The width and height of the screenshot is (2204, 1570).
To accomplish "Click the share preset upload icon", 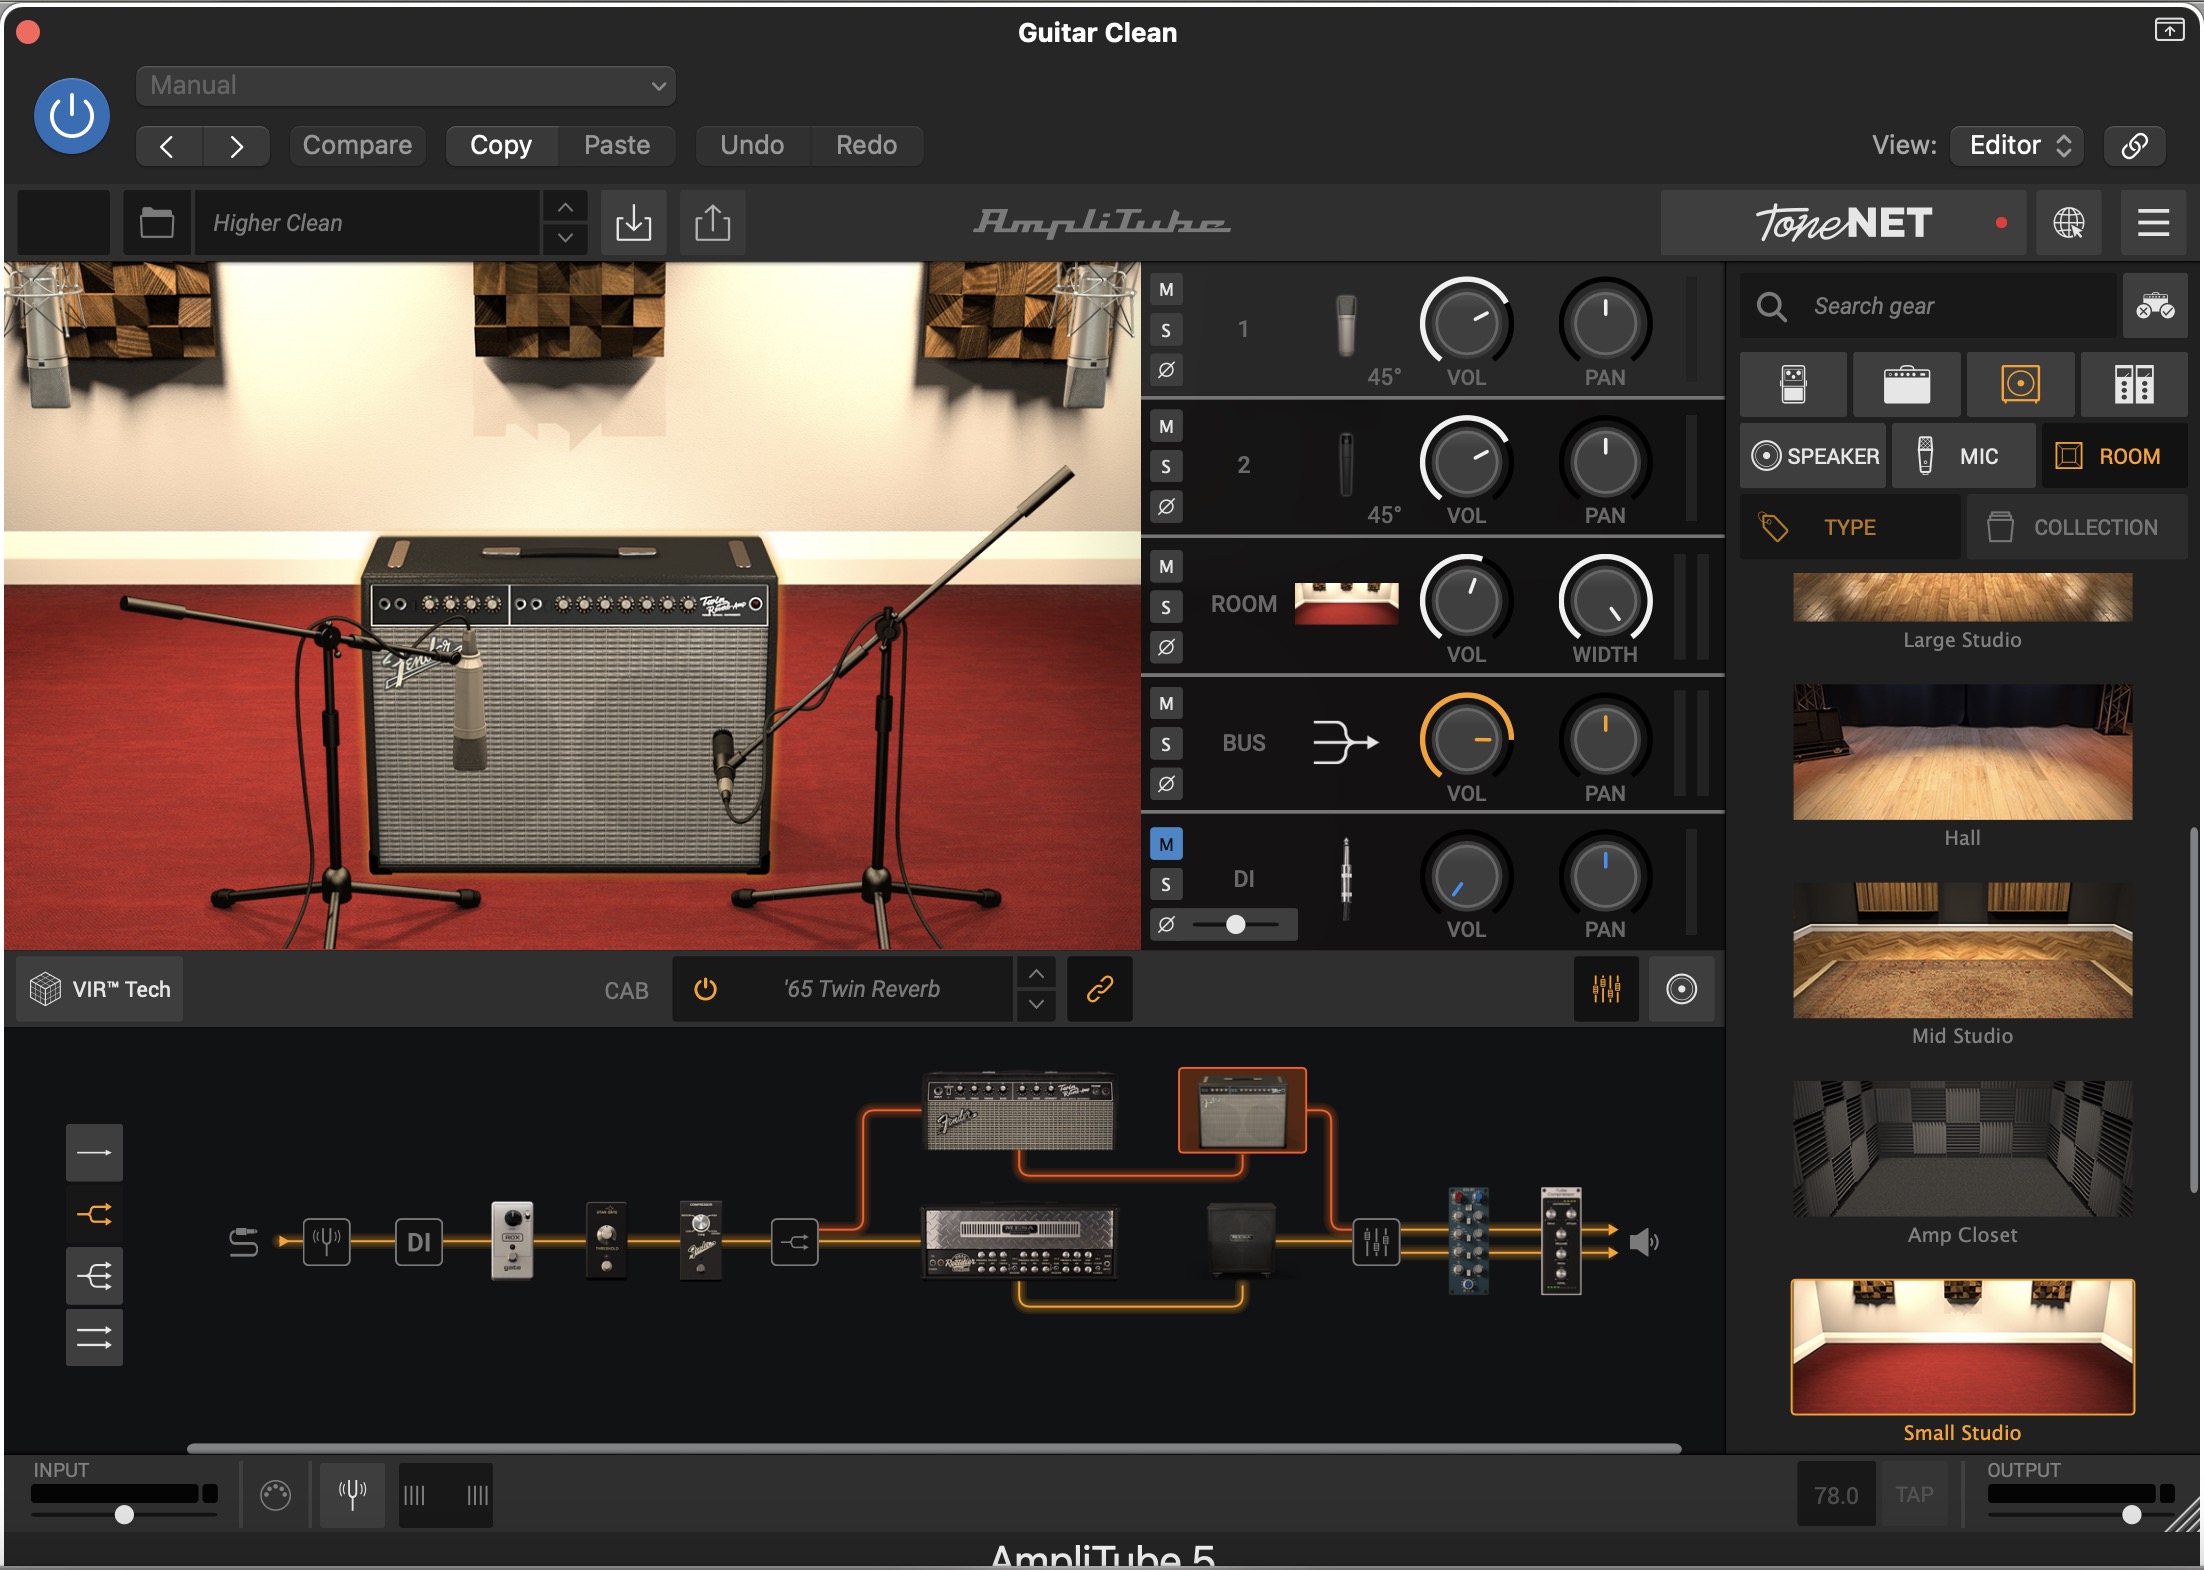I will click(712, 222).
